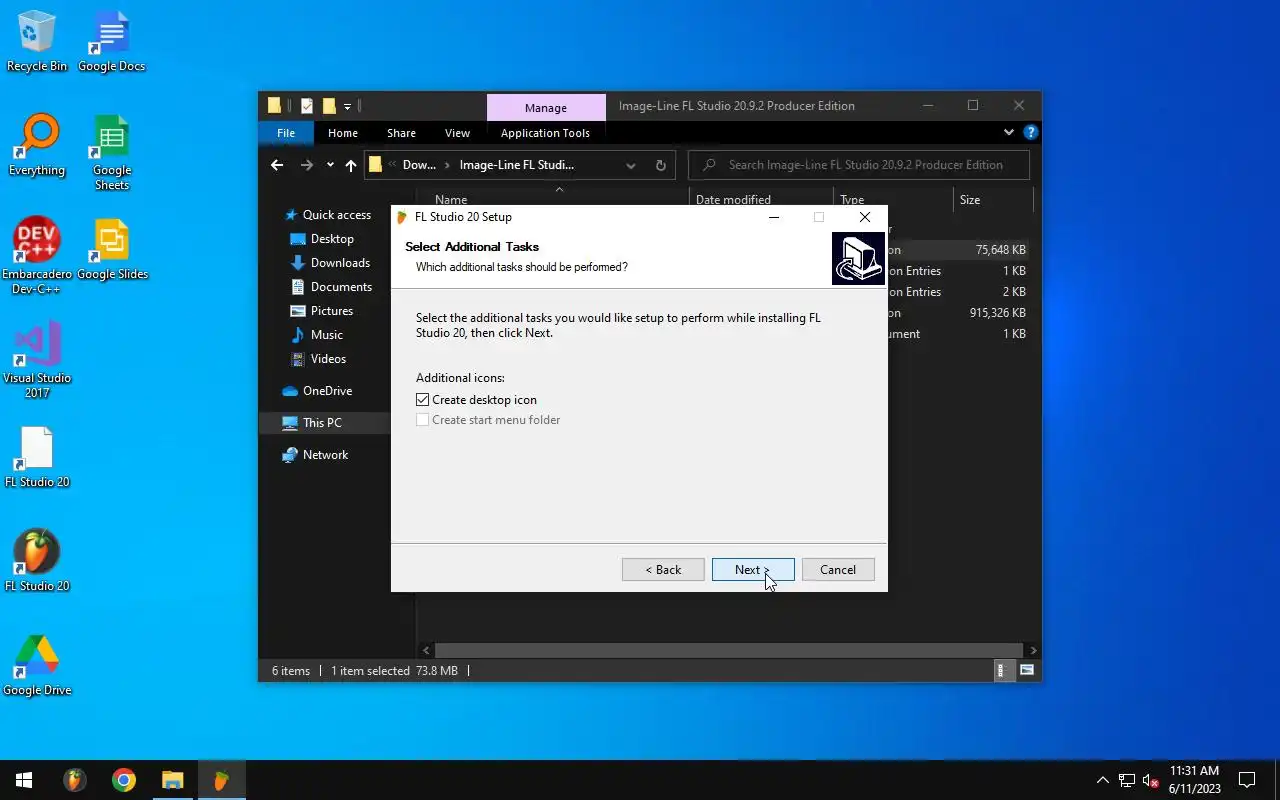Select the fruit-logo FL Studio 20 desktop icon

37,561
